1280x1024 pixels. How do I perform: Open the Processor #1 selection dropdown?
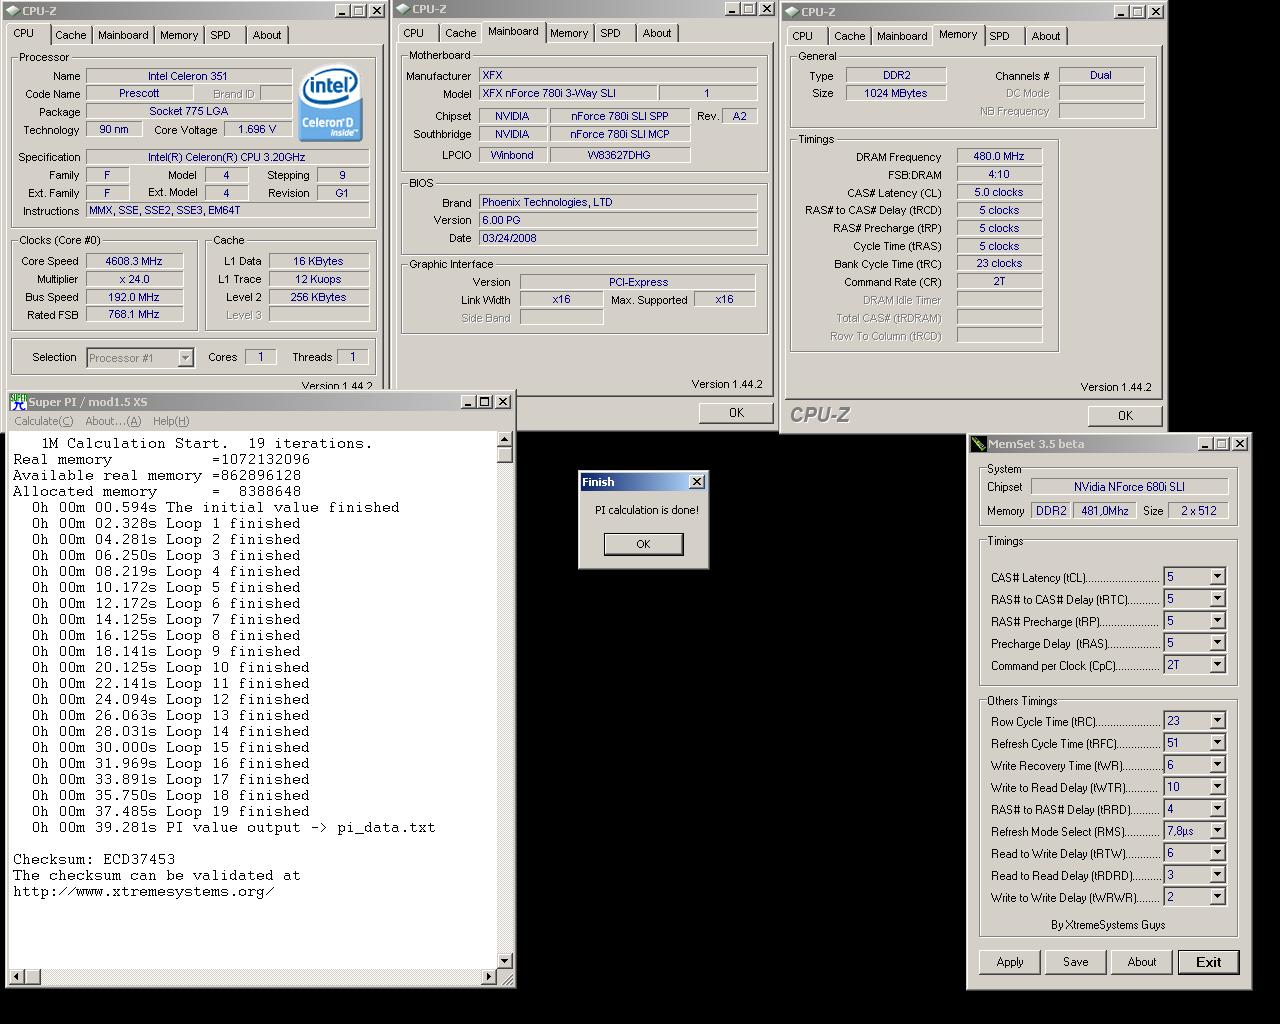coord(185,357)
